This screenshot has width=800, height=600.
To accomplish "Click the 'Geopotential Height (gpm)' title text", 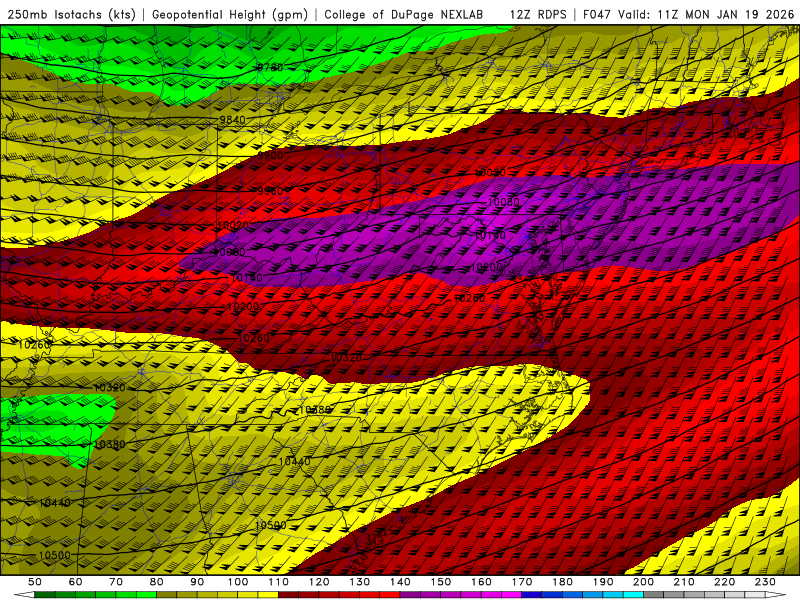I will click(230, 15).
